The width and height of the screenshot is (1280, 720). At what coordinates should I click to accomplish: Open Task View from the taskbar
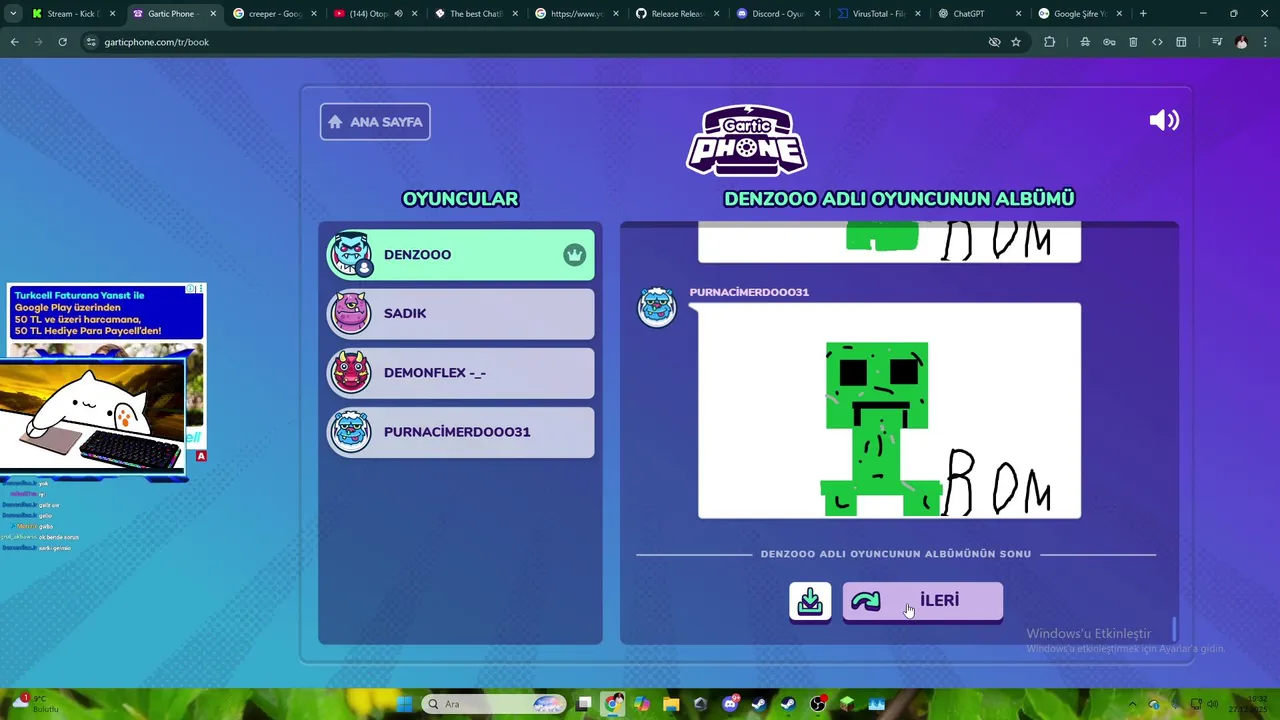[x=584, y=704]
